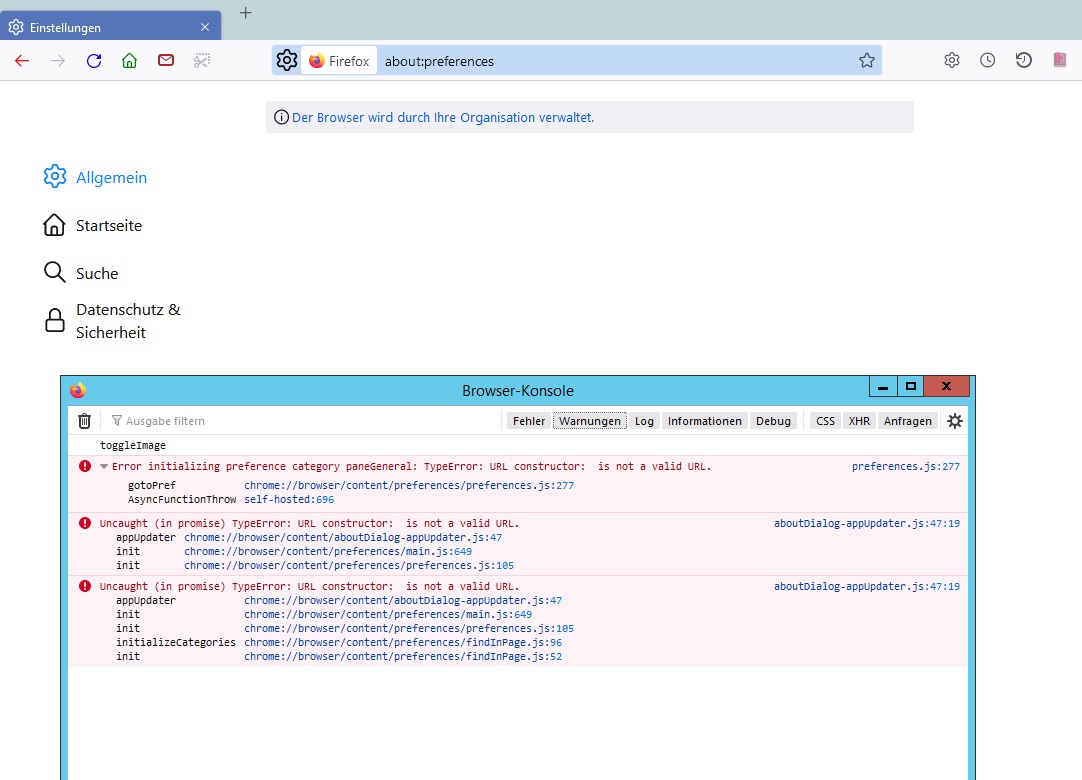Open the history clock icon in toolbar

(987, 61)
